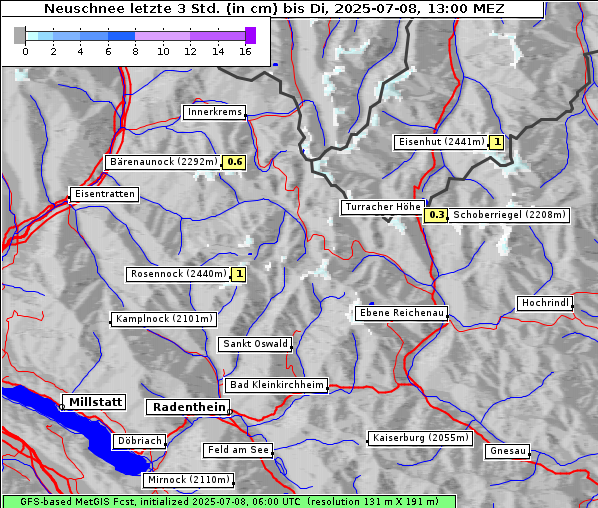
Task: Click the Ebene Reichenau label
Action: coord(402,313)
